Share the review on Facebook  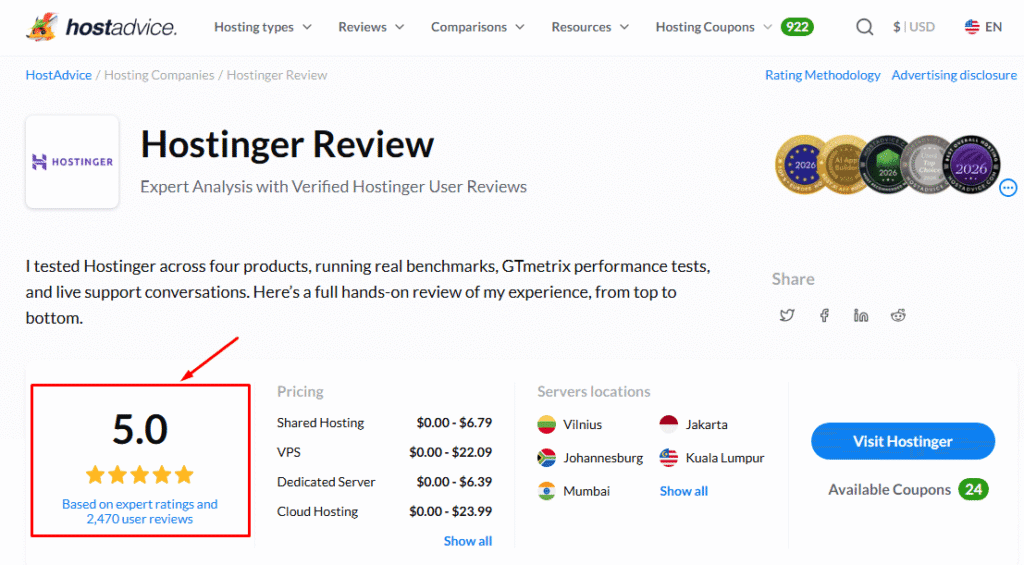click(824, 315)
